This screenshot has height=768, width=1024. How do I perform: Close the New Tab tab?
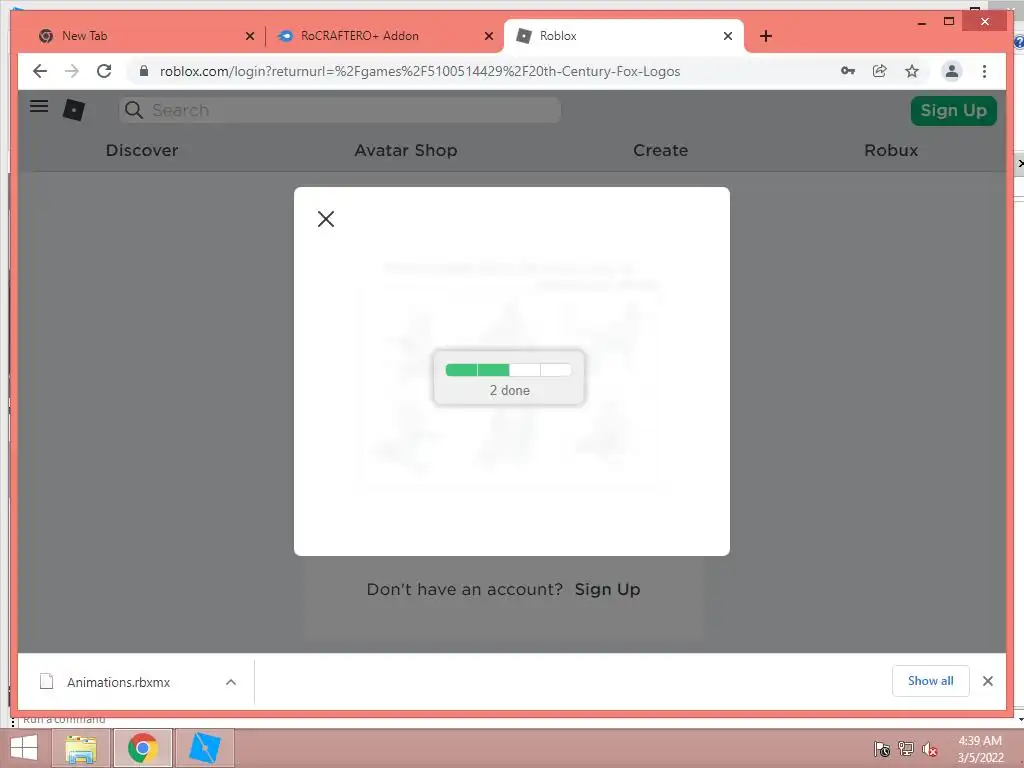pyautogui.click(x=249, y=36)
